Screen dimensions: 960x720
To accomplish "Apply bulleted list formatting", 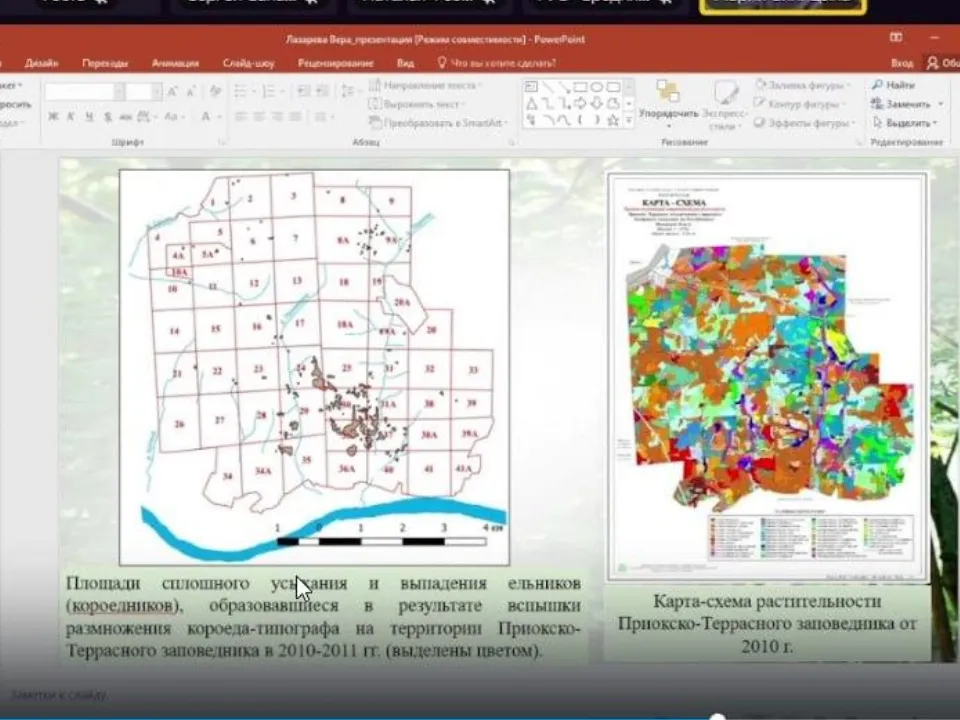I will point(240,91).
